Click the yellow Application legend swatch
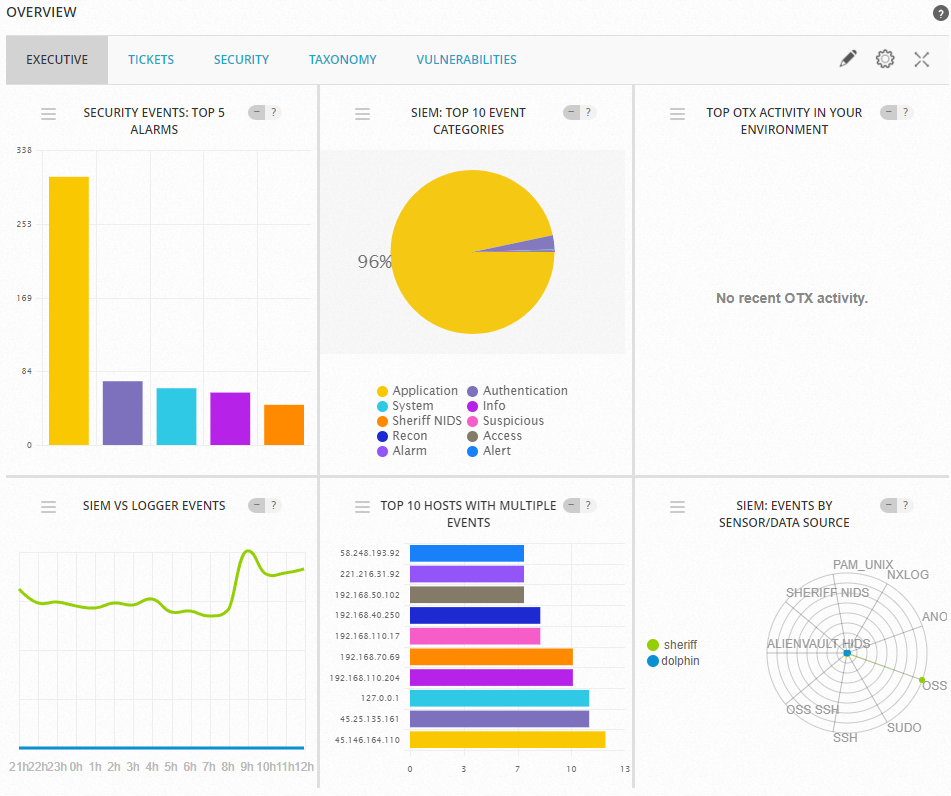This screenshot has height=796, width=951. [x=382, y=392]
